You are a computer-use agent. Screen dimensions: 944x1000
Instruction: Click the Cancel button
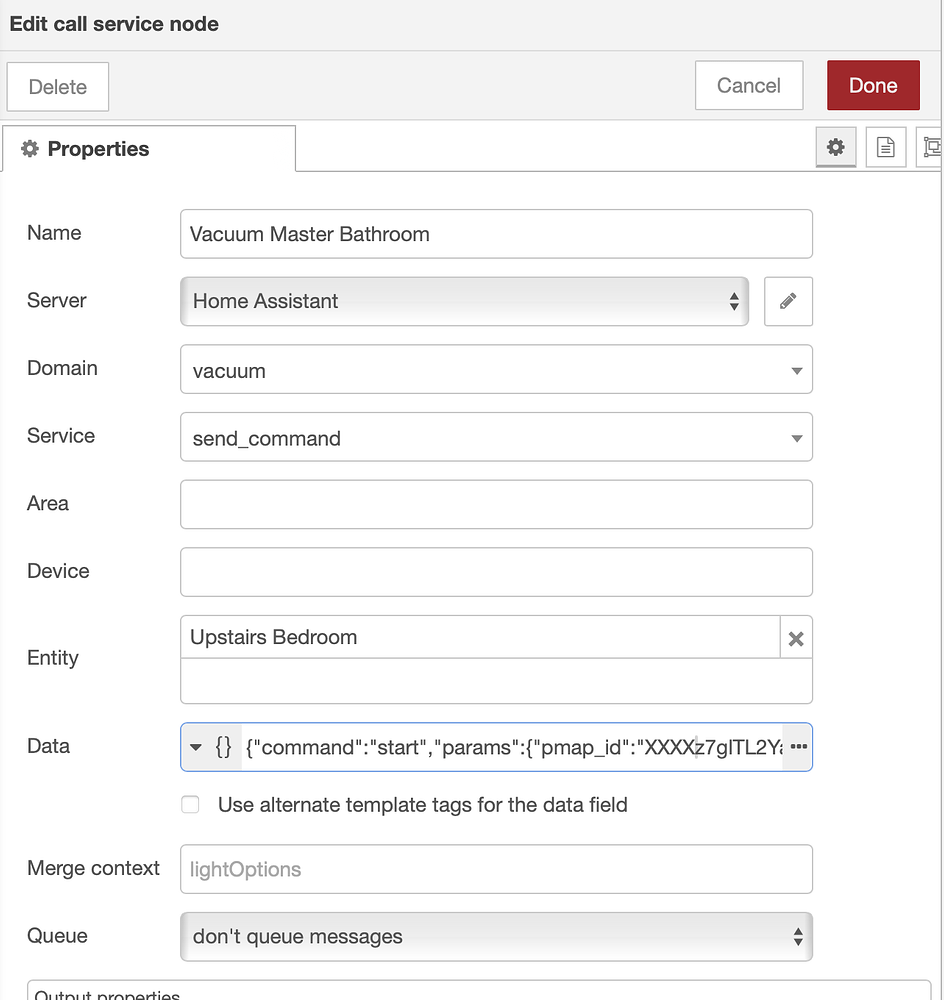(x=749, y=85)
